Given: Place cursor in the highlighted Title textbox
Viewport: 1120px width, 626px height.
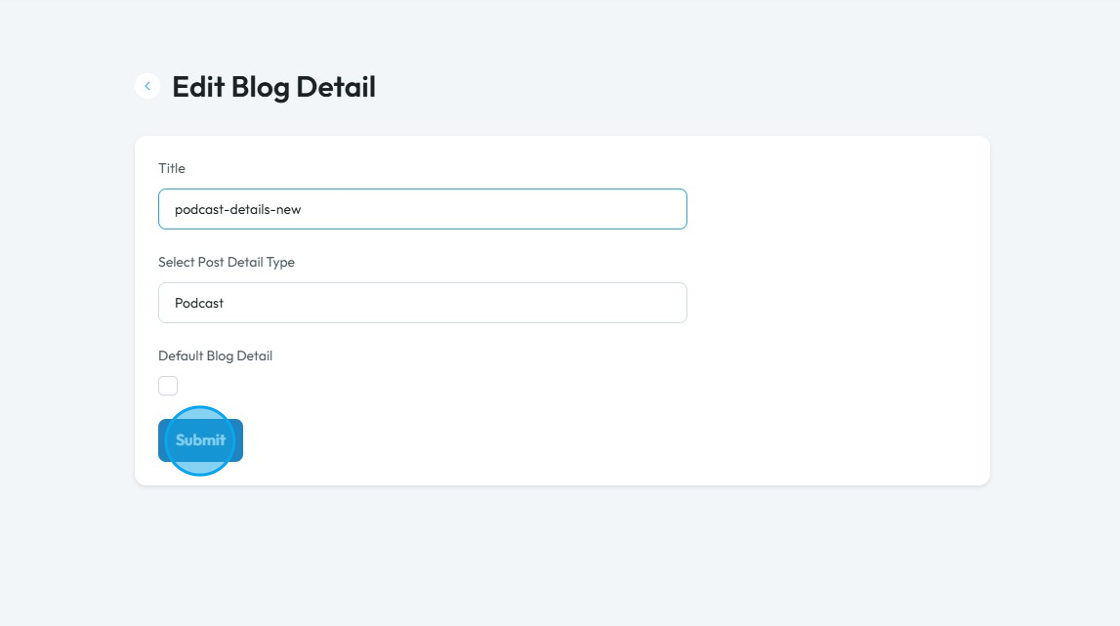Looking at the screenshot, I should click(422, 209).
